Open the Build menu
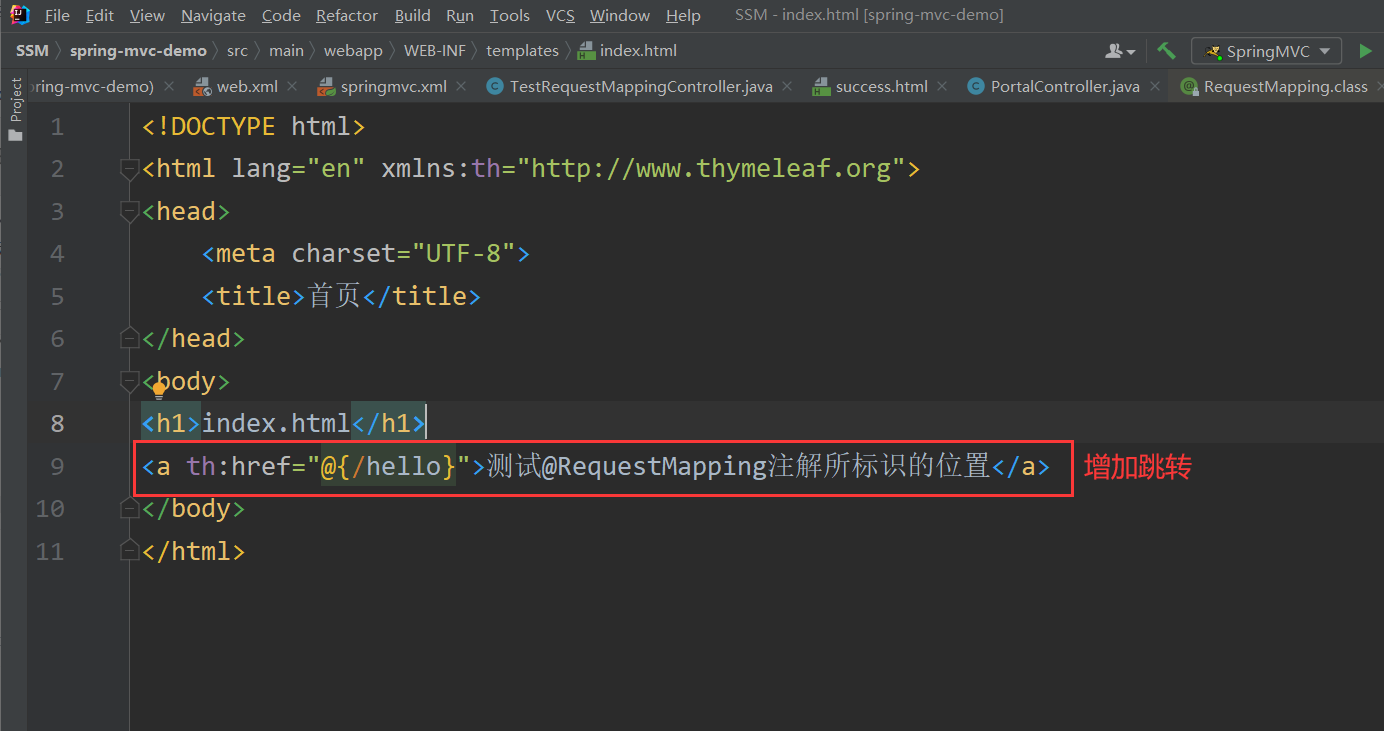1384x731 pixels. pos(413,15)
